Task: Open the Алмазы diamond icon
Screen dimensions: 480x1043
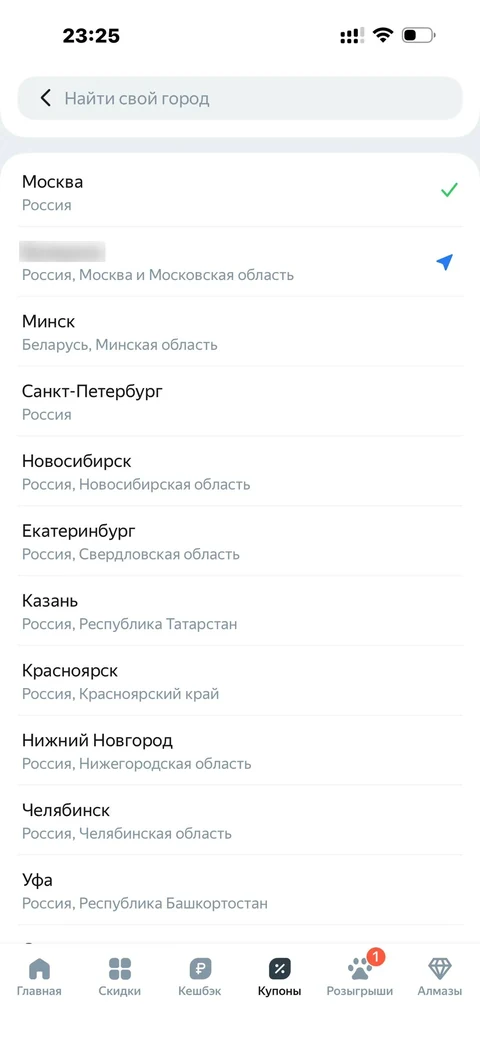Action: tap(439, 968)
